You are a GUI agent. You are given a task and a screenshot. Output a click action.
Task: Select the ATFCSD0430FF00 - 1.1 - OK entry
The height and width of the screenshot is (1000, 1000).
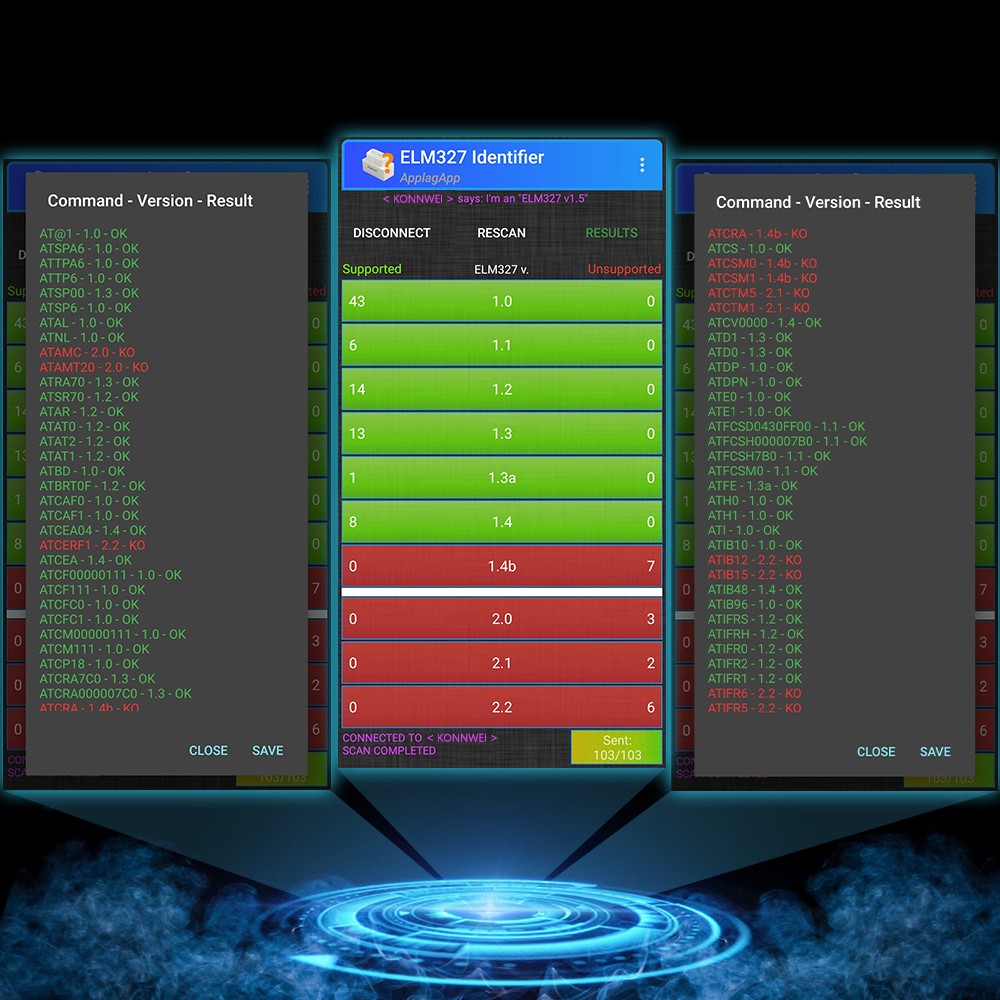pyautogui.click(x=786, y=426)
